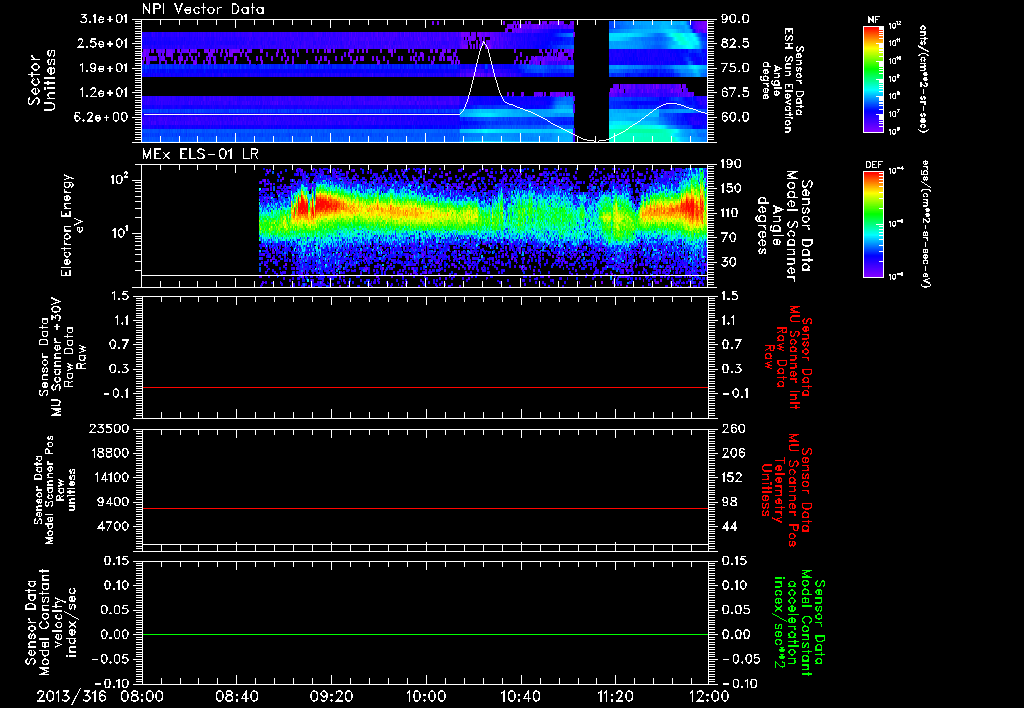Click the 82.5 sun elevation tick label
This screenshot has width=1024, height=708.
(735, 43)
